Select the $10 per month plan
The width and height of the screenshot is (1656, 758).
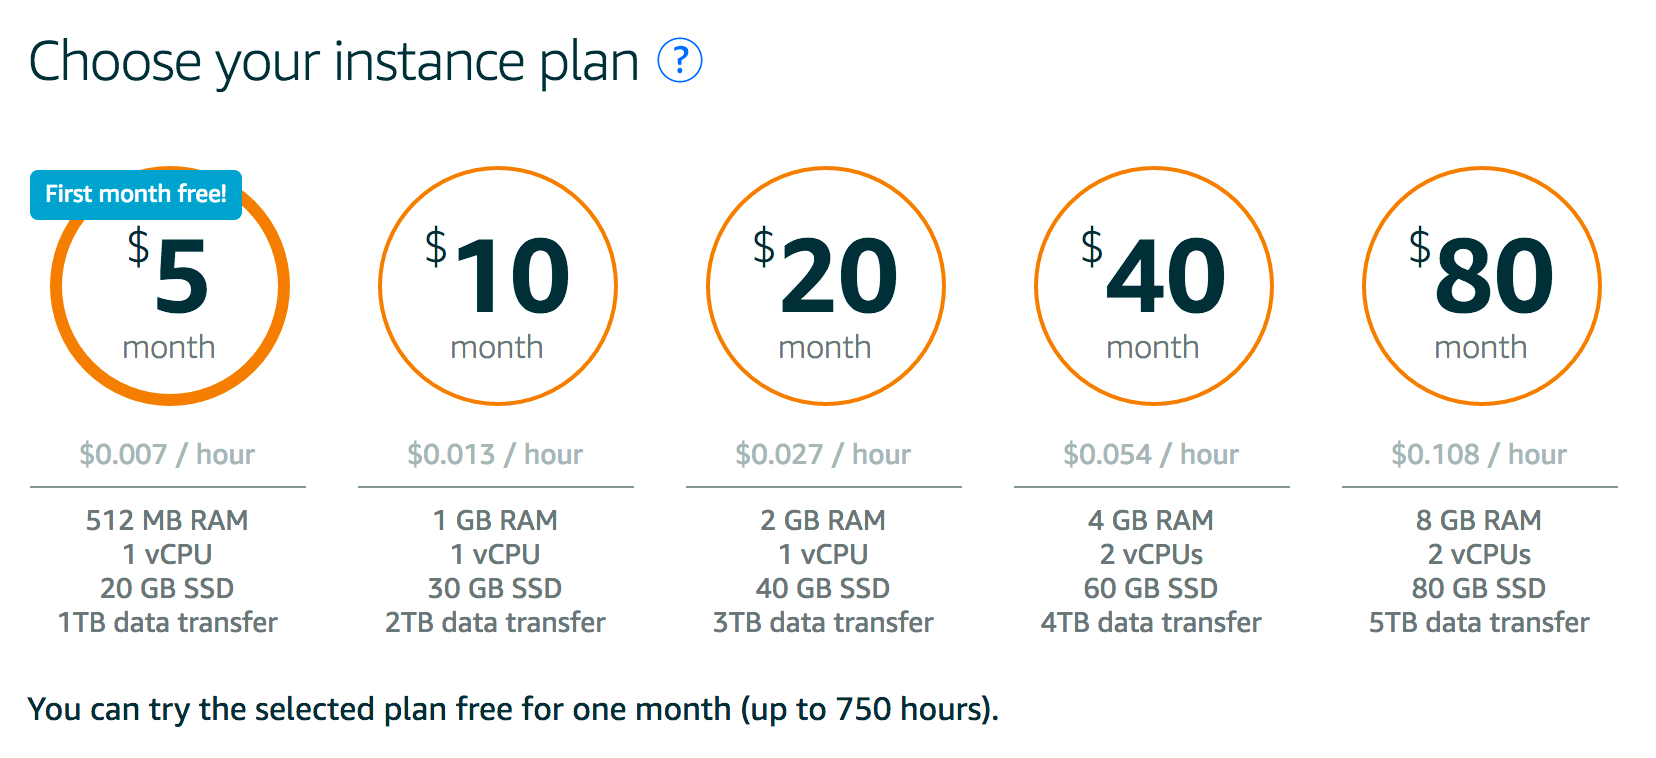(x=498, y=286)
